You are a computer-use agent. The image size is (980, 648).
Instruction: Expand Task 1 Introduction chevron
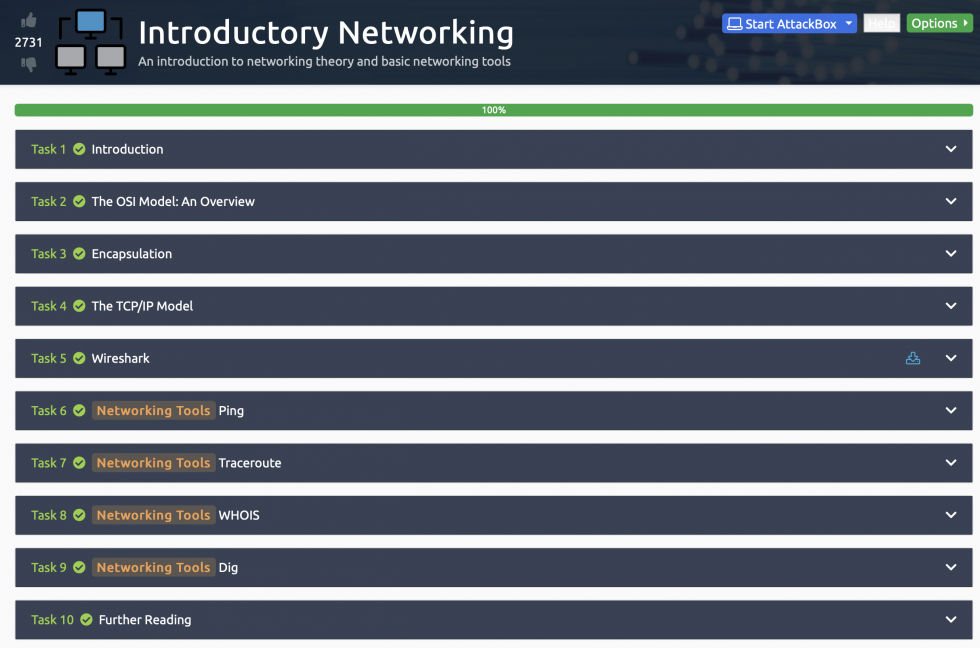(951, 149)
